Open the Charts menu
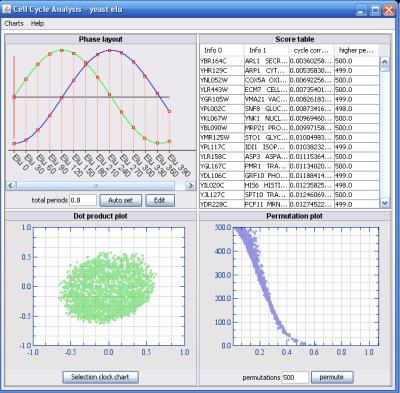This screenshot has width=400, height=393. (x=14, y=24)
